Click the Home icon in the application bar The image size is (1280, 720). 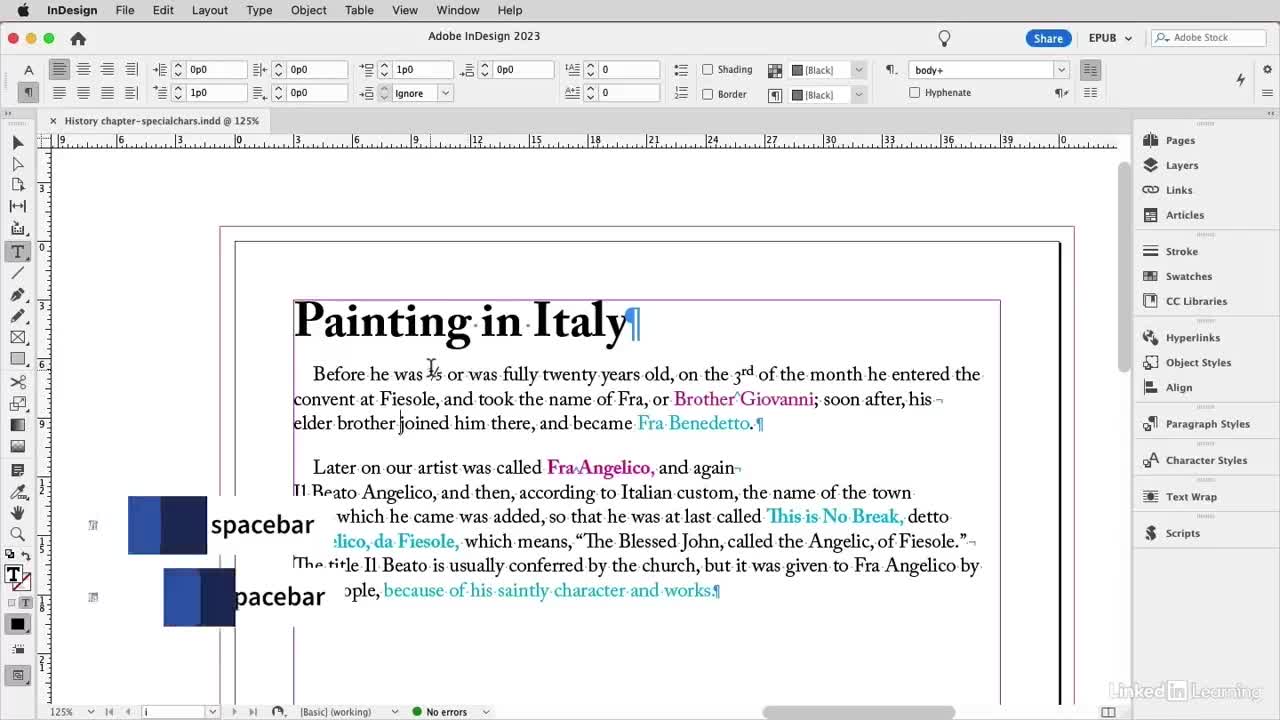(x=78, y=38)
